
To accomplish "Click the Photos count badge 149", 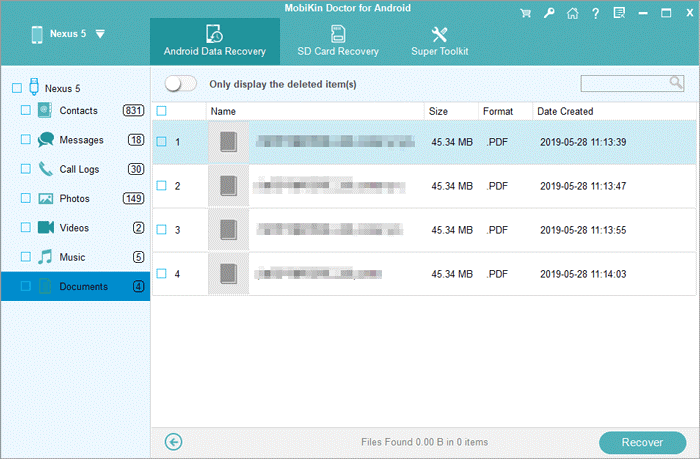I will (x=133, y=198).
